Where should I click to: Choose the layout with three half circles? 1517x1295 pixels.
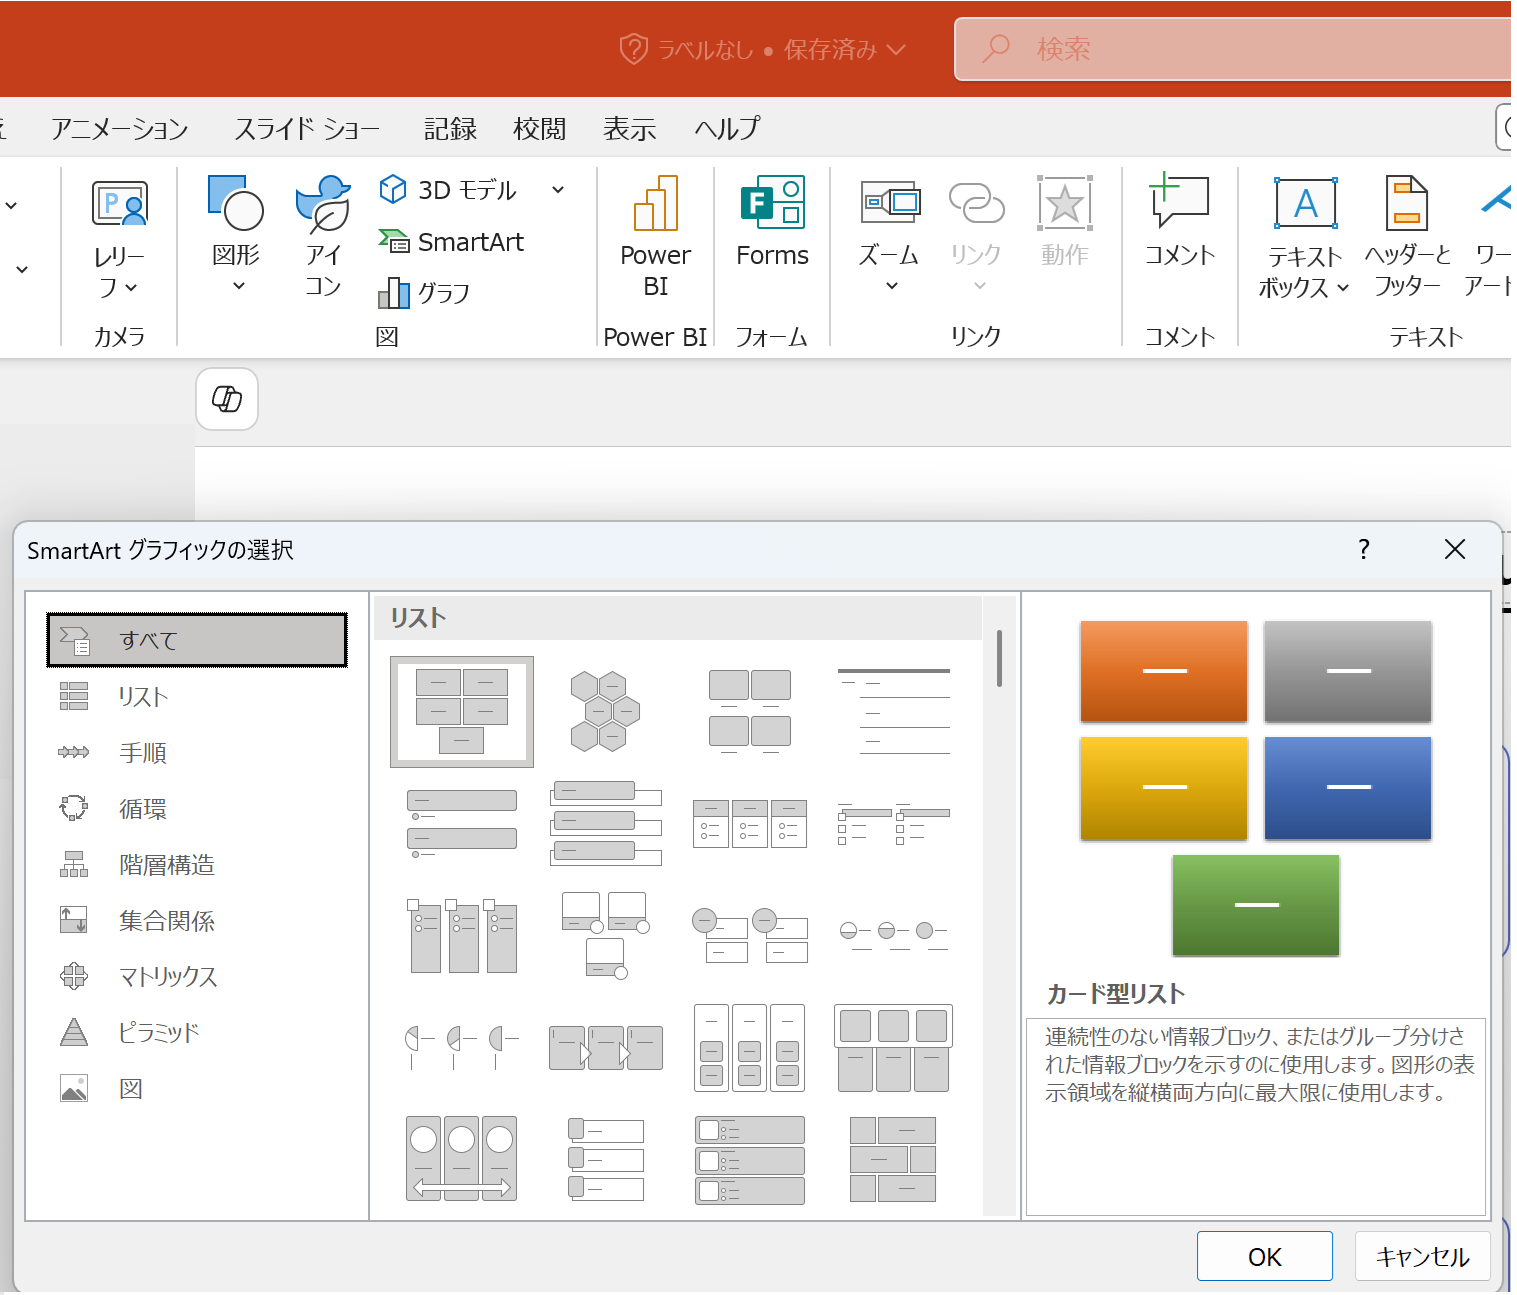point(462,1046)
